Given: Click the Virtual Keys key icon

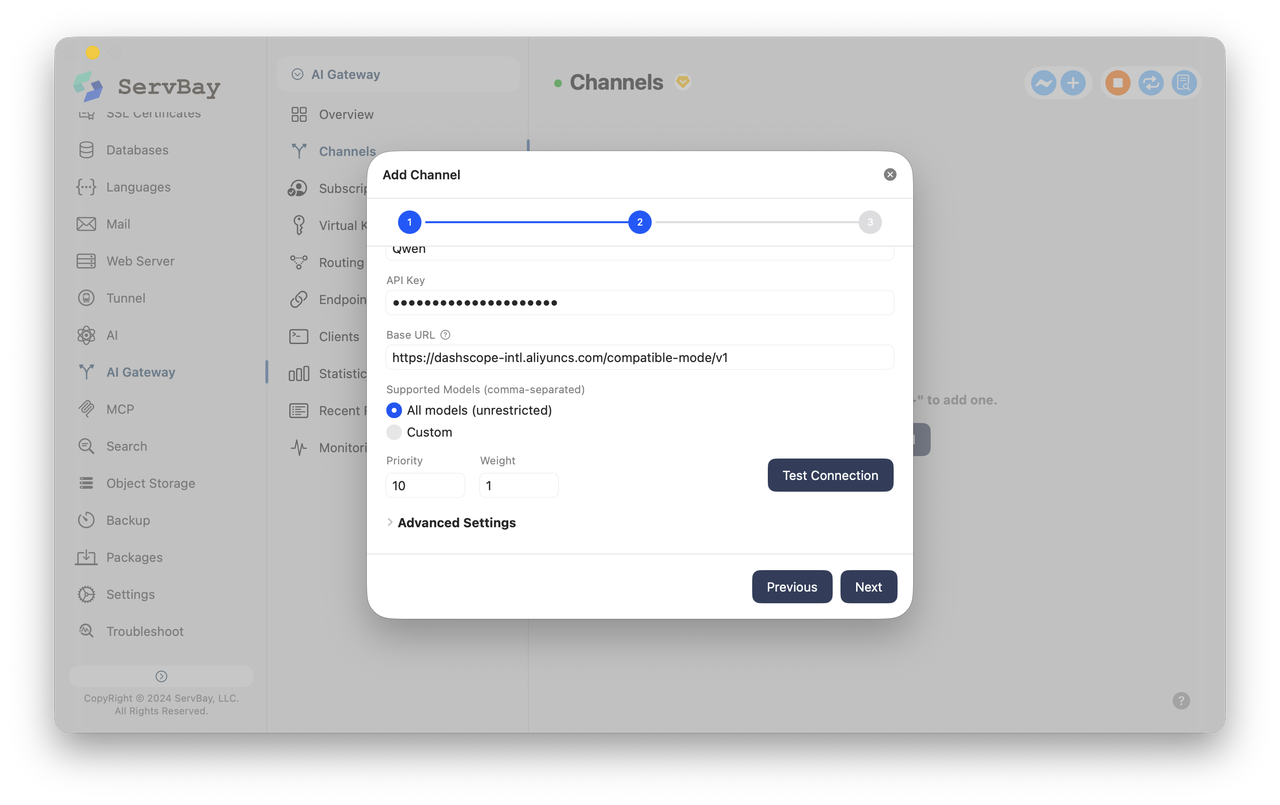Looking at the screenshot, I should pyautogui.click(x=299, y=225).
